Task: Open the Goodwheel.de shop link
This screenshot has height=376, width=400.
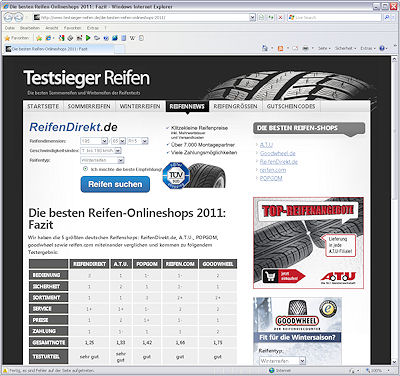Action: (278, 153)
